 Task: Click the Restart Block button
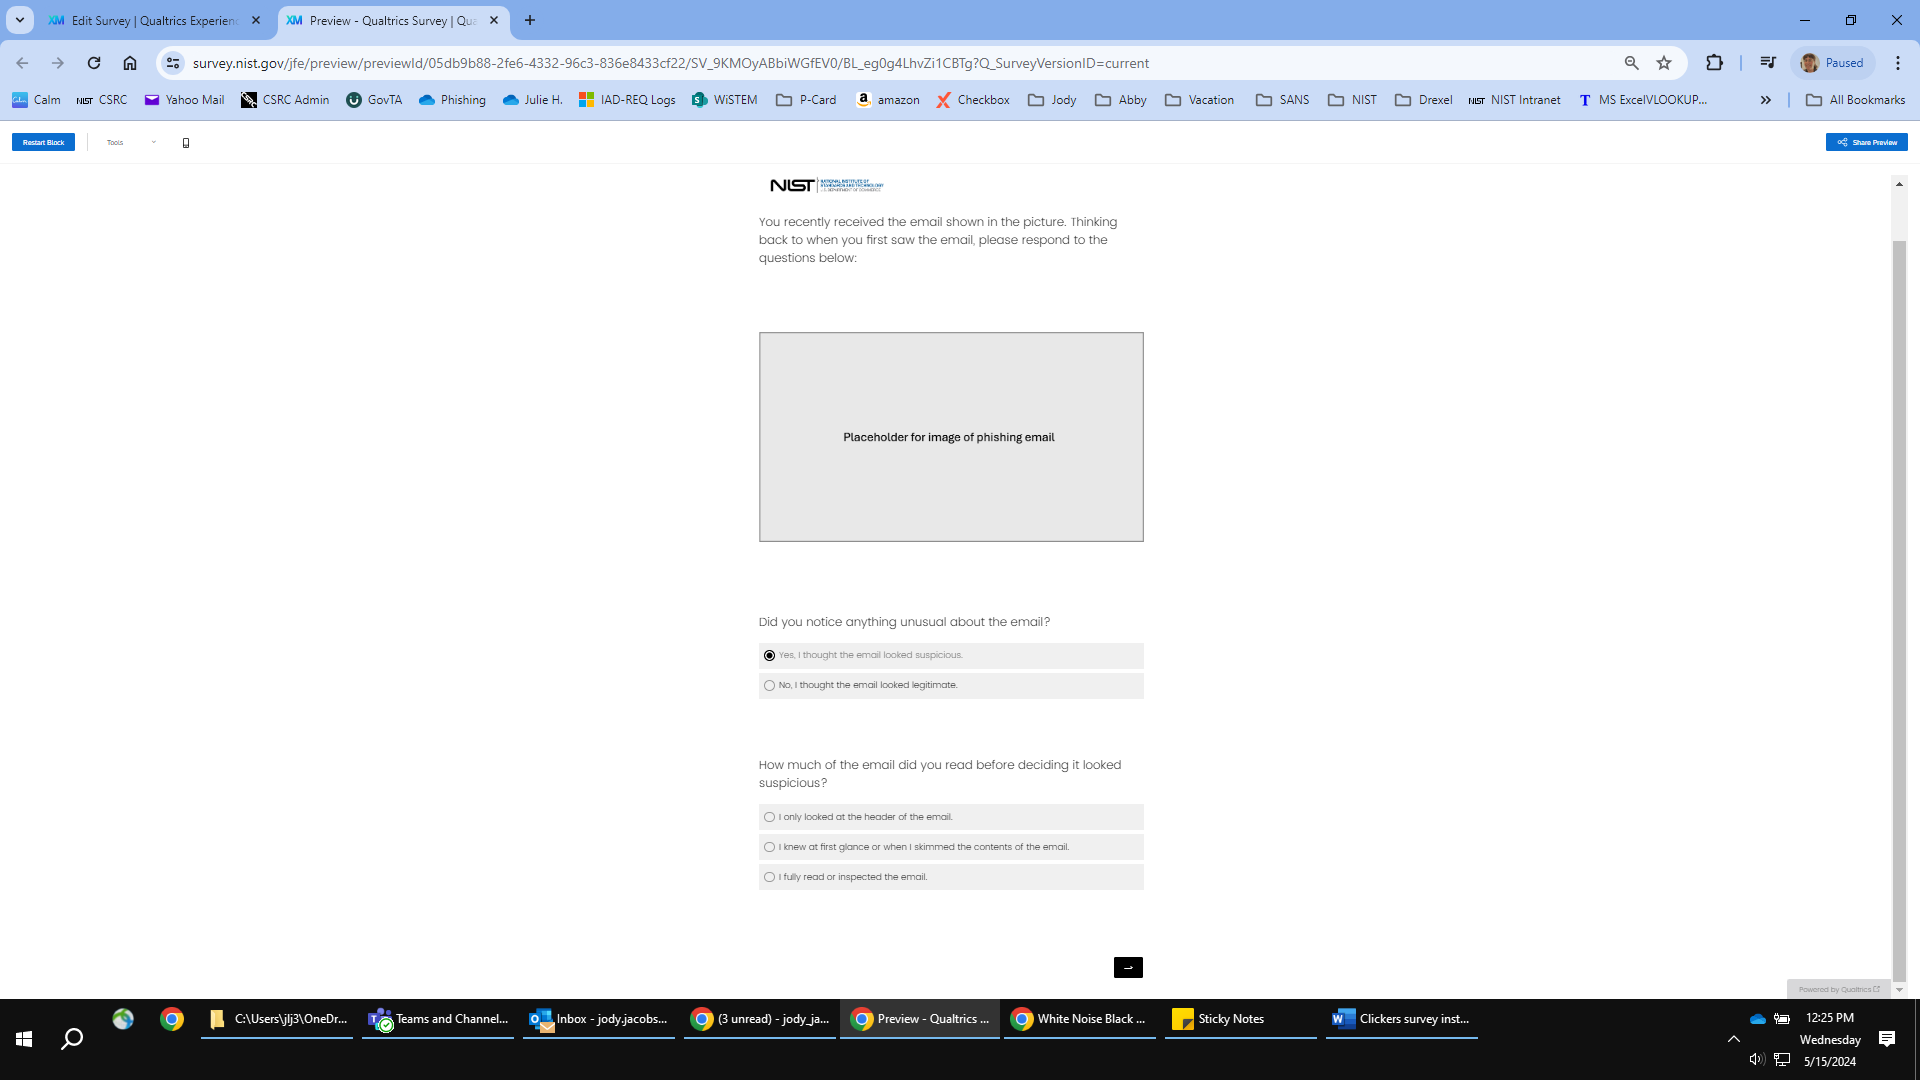[x=43, y=143]
